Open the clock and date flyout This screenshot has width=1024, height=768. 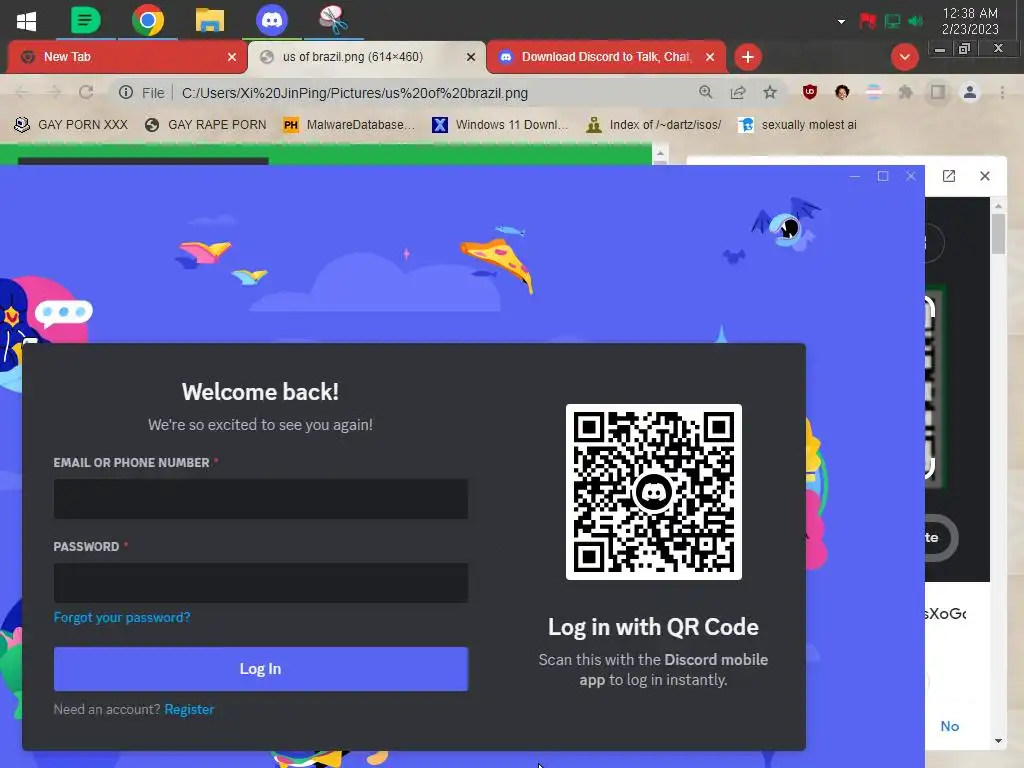tap(970, 21)
